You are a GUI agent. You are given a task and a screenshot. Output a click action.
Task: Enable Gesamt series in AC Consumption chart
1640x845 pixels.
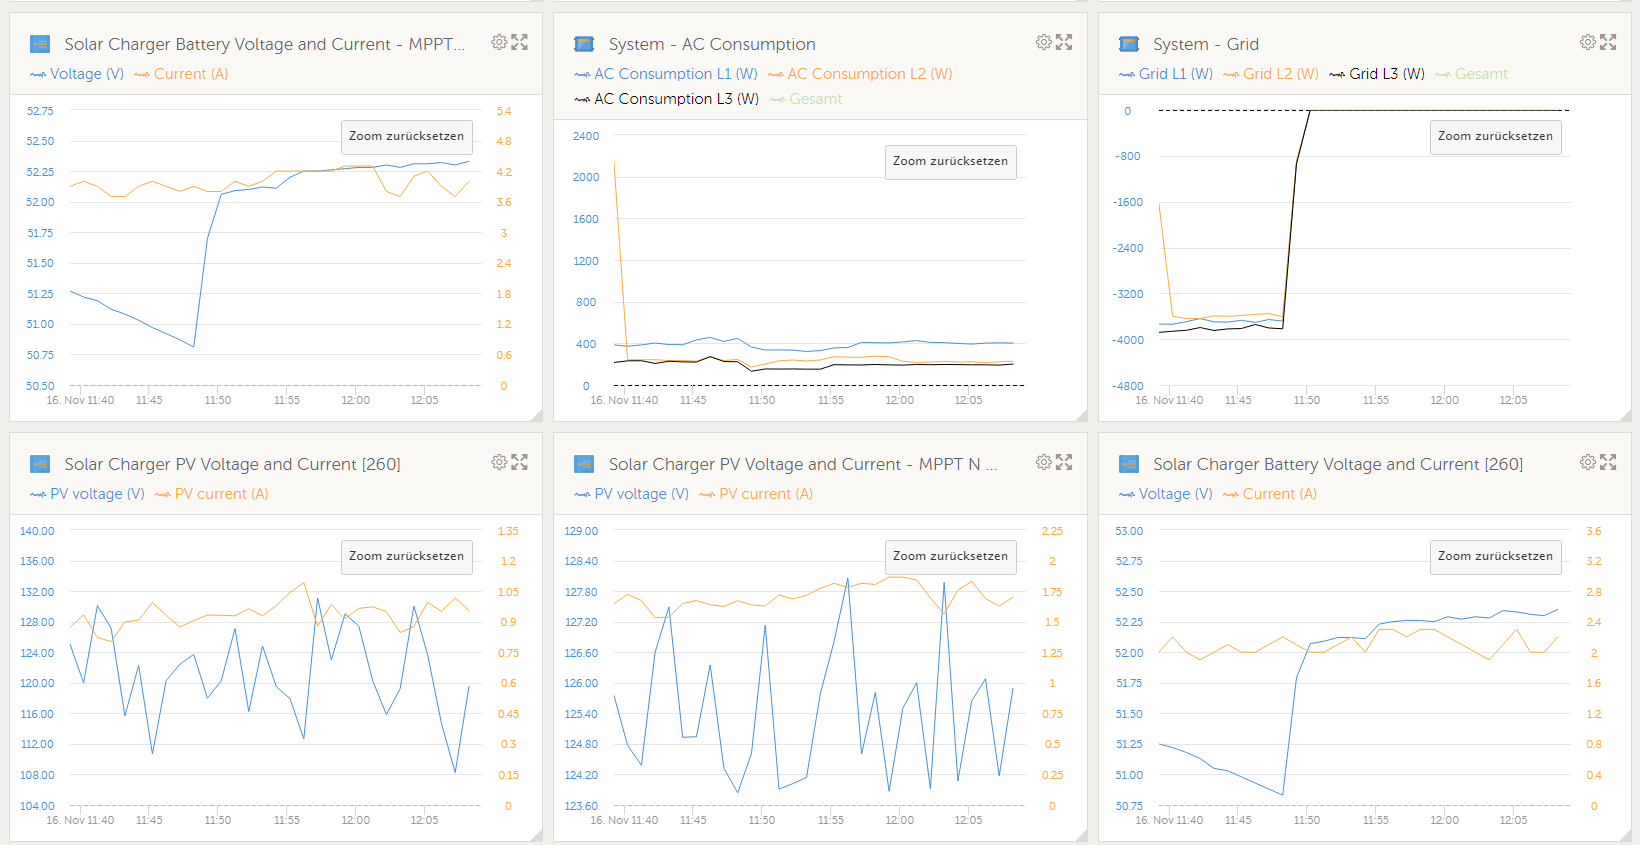tap(806, 99)
